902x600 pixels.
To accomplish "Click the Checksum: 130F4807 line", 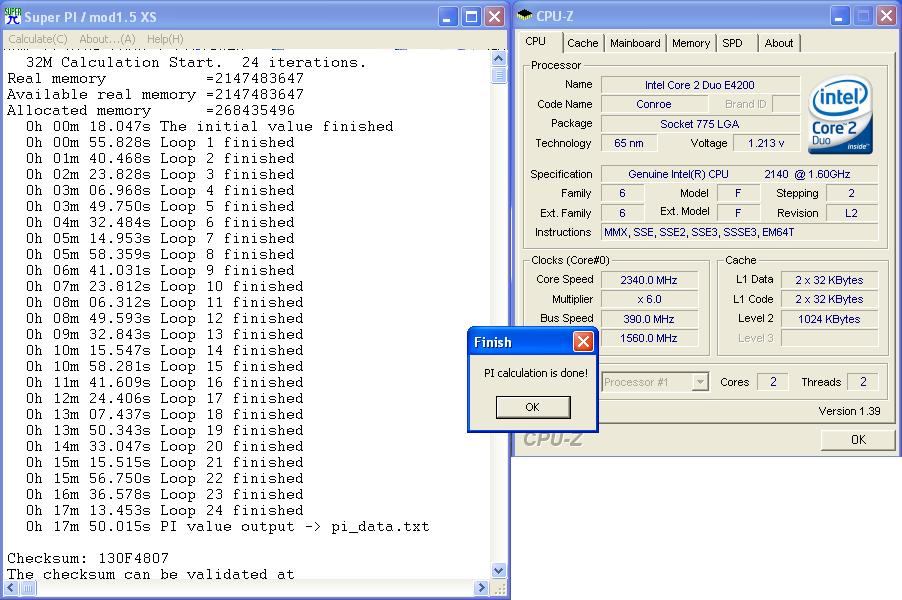I will [88, 559].
